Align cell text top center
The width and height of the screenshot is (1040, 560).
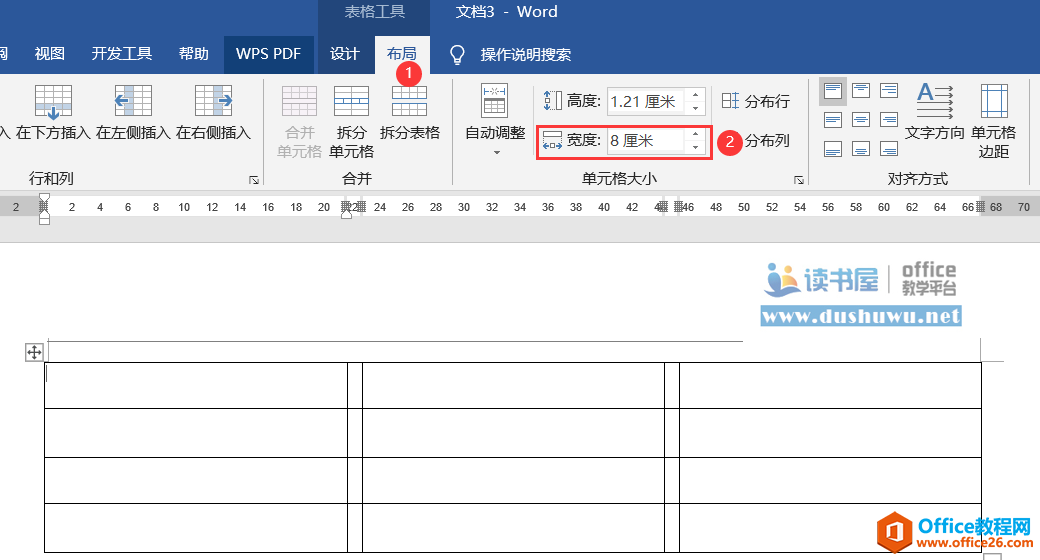pyautogui.click(x=861, y=91)
